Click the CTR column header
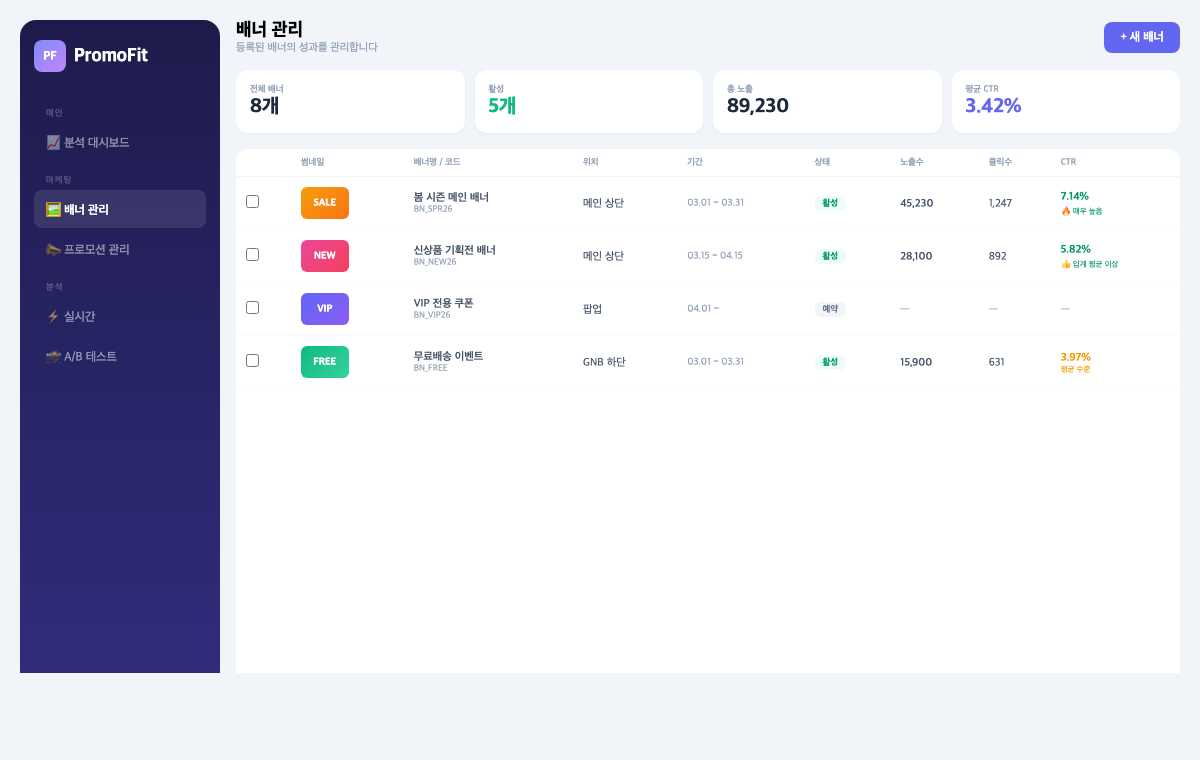This screenshot has height=760, width=1200. coord(1068,162)
